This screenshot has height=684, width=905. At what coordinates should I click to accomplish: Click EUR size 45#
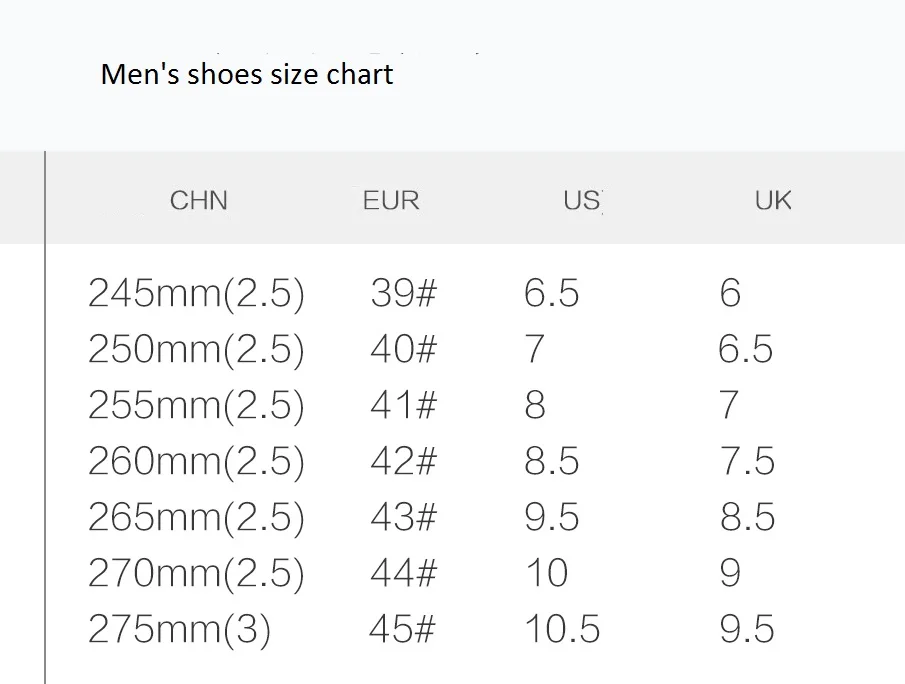click(x=402, y=629)
